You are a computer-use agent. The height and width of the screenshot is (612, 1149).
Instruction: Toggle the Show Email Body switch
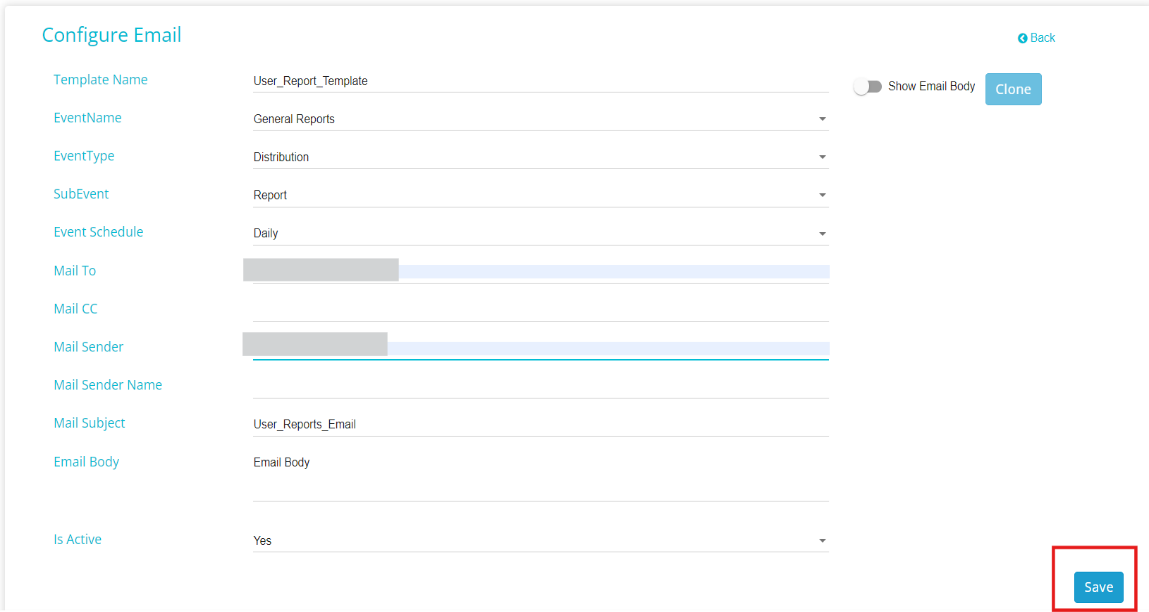point(868,86)
